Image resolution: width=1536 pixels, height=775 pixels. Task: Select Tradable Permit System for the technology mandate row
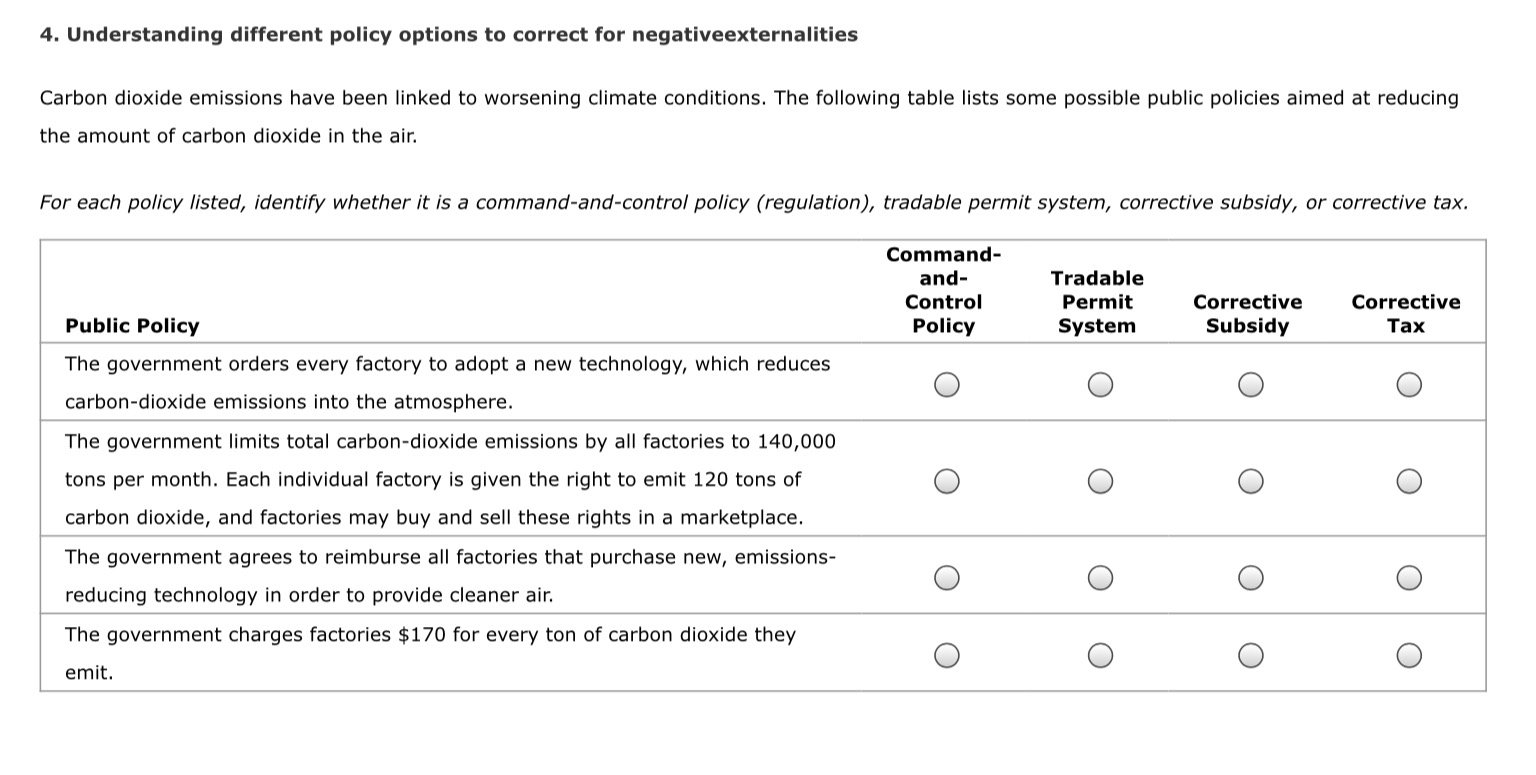[1100, 383]
